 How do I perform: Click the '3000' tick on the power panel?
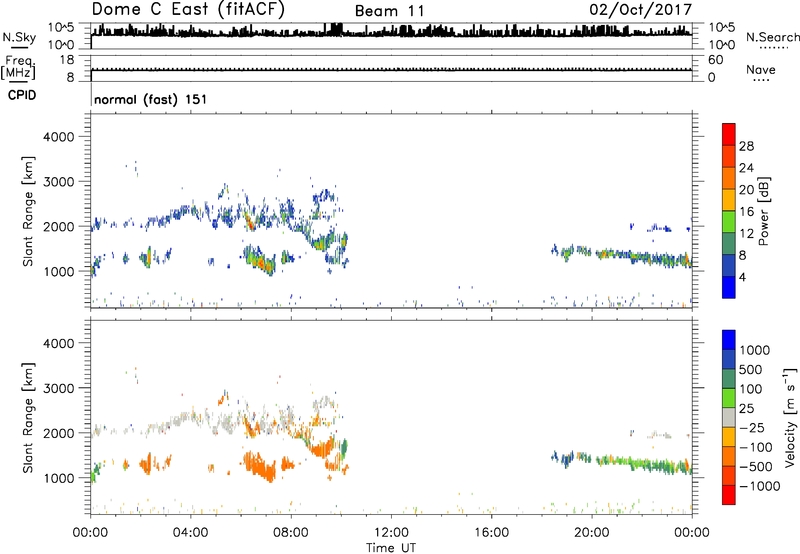(58, 182)
